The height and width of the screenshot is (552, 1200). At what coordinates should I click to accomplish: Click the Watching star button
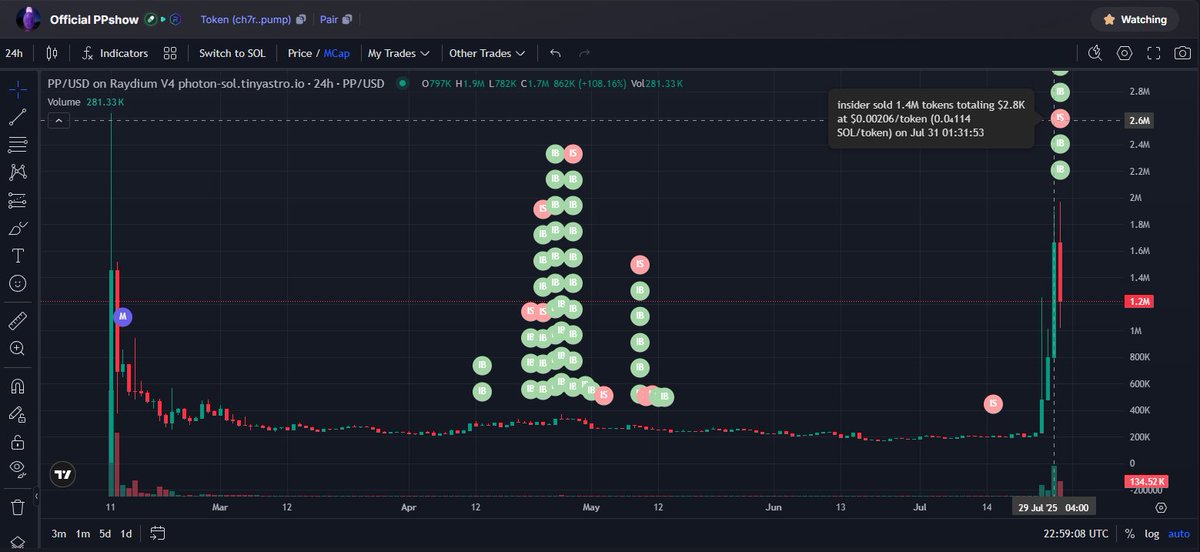(x=1135, y=19)
